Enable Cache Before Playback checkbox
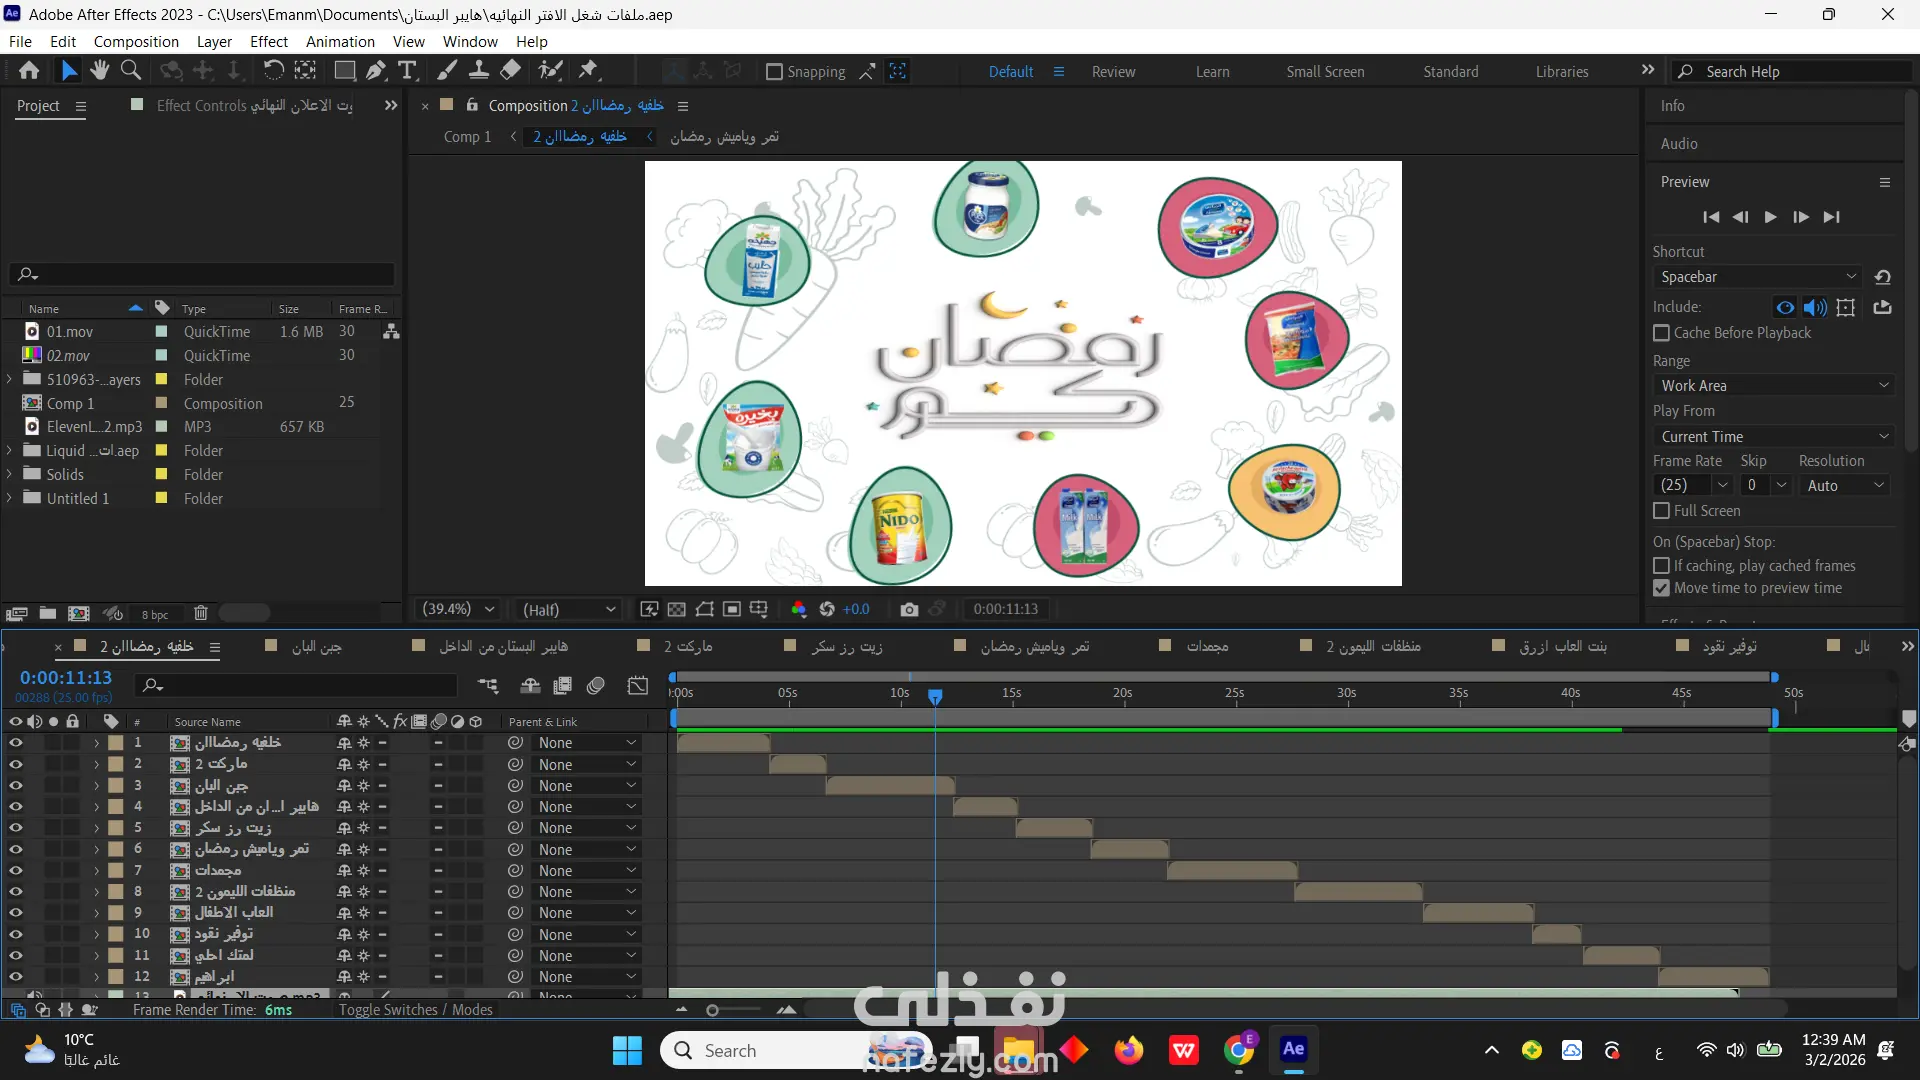The height and width of the screenshot is (1080, 1920). click(1662, 333)
